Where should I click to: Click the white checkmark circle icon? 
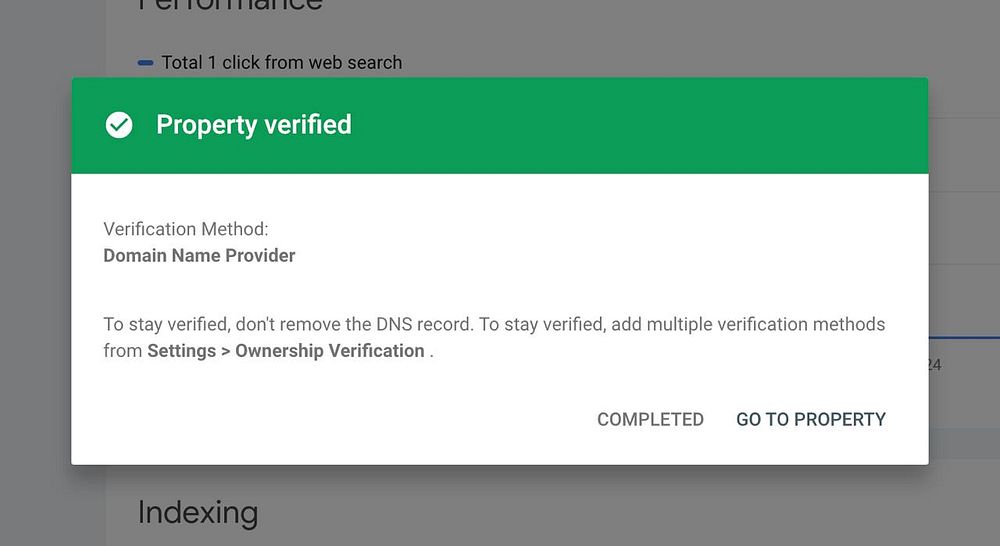tap(119, 125)
